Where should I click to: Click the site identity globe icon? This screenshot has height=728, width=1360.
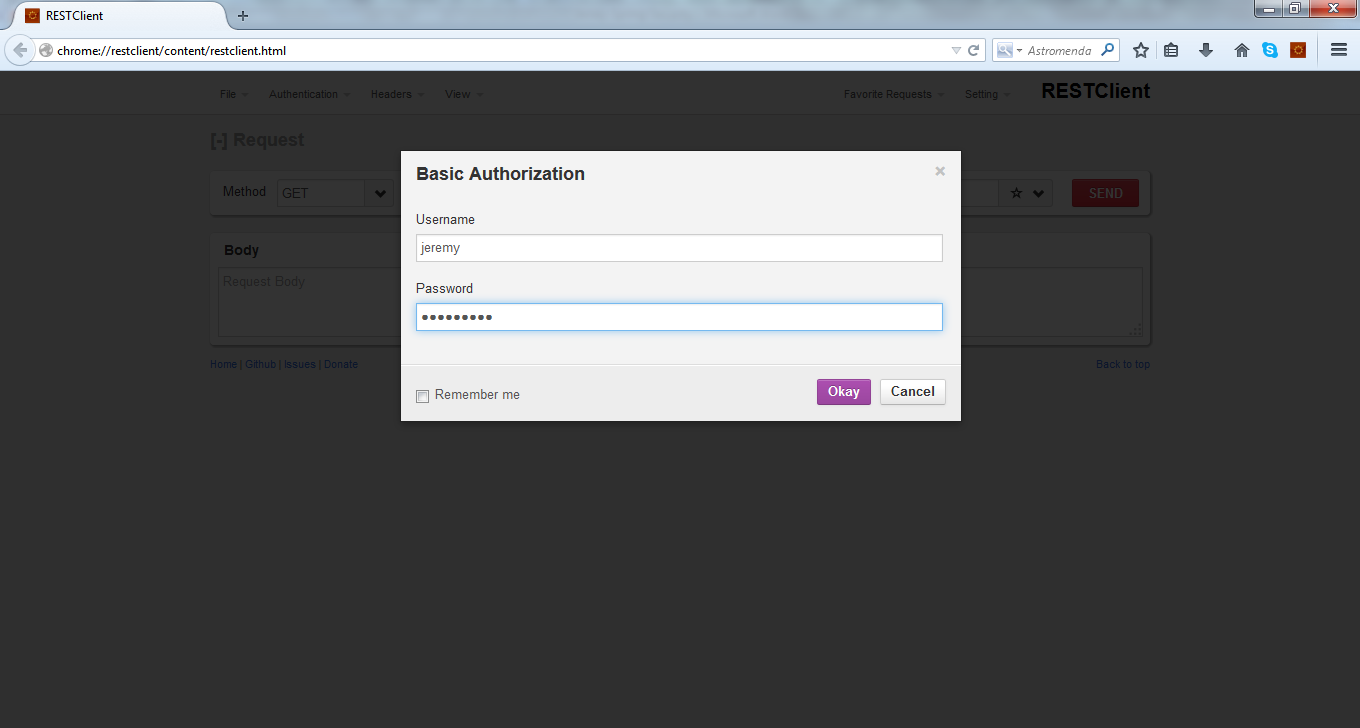(x=46, y=50)
